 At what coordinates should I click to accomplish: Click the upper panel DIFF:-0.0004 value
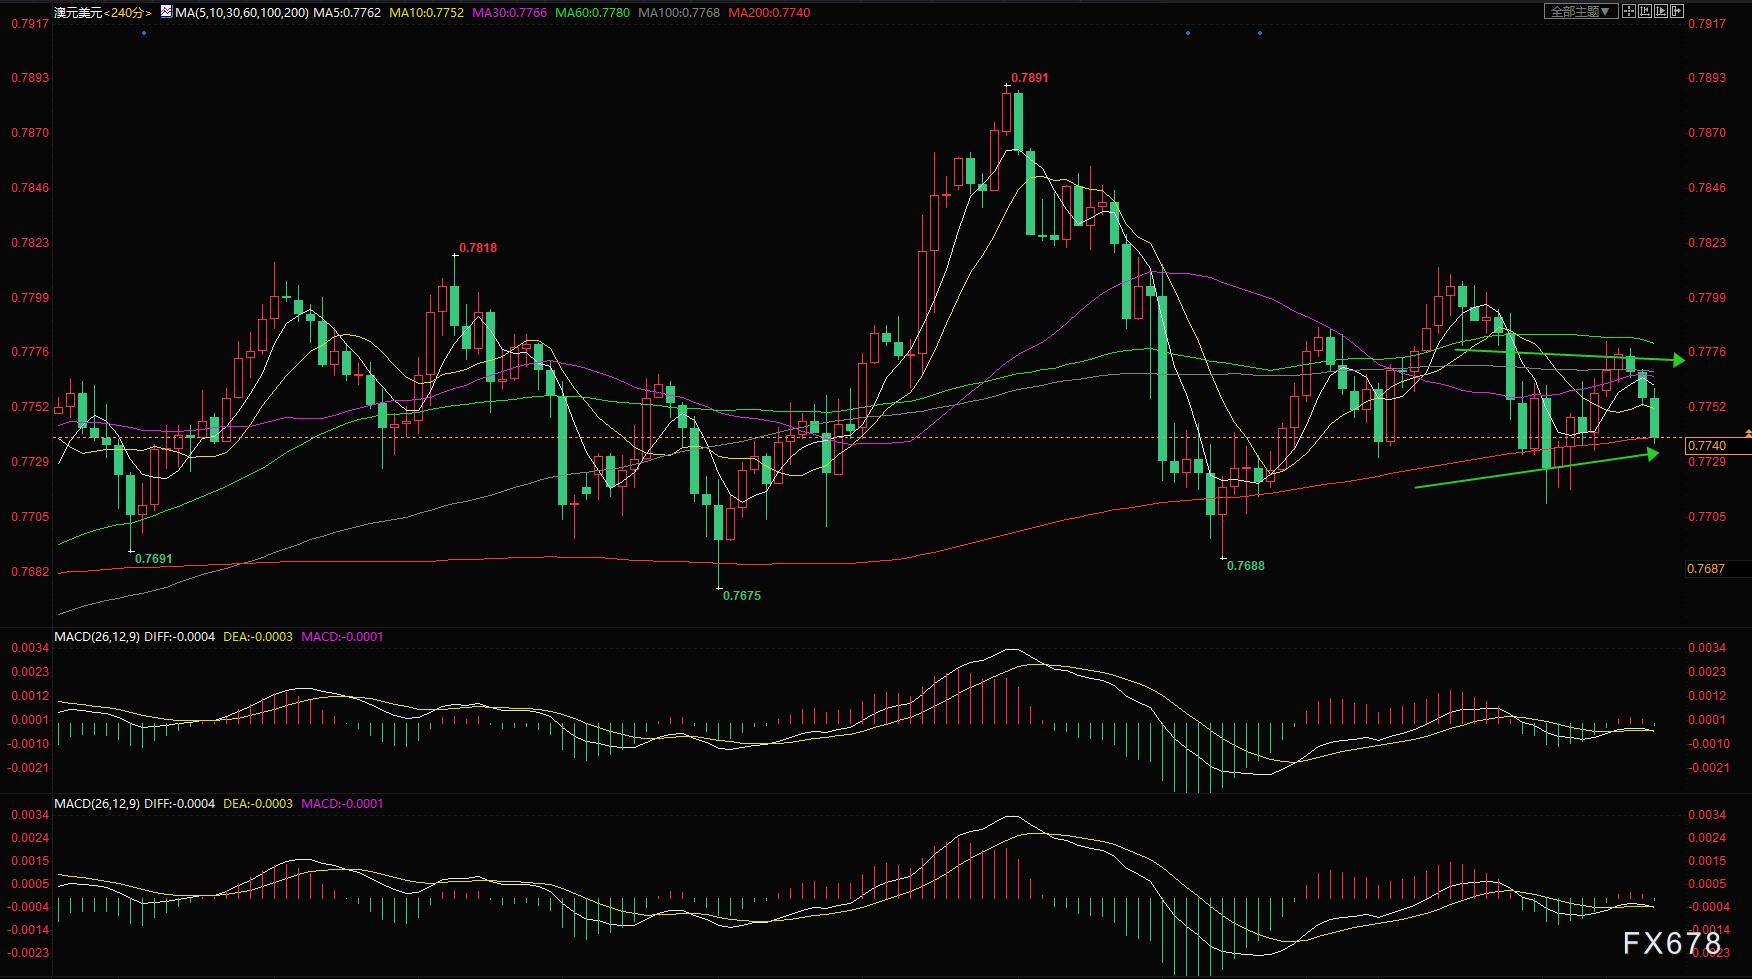click(x=180, y=636)
